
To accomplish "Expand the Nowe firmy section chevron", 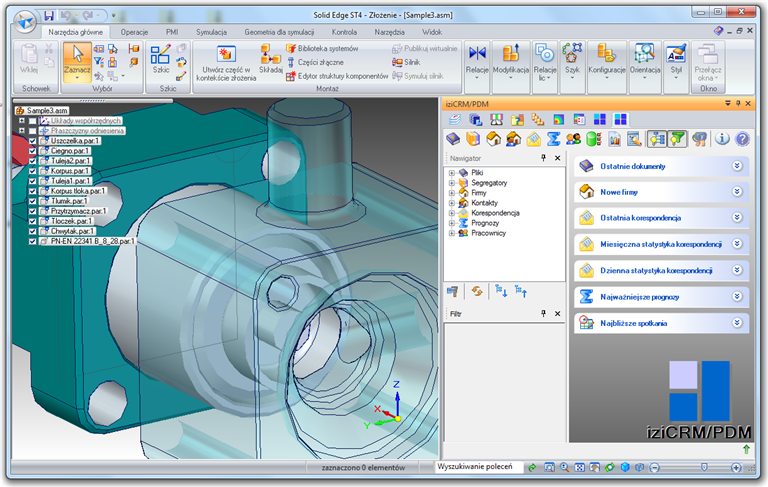I will pyautogui.click(x=737, y=192).
